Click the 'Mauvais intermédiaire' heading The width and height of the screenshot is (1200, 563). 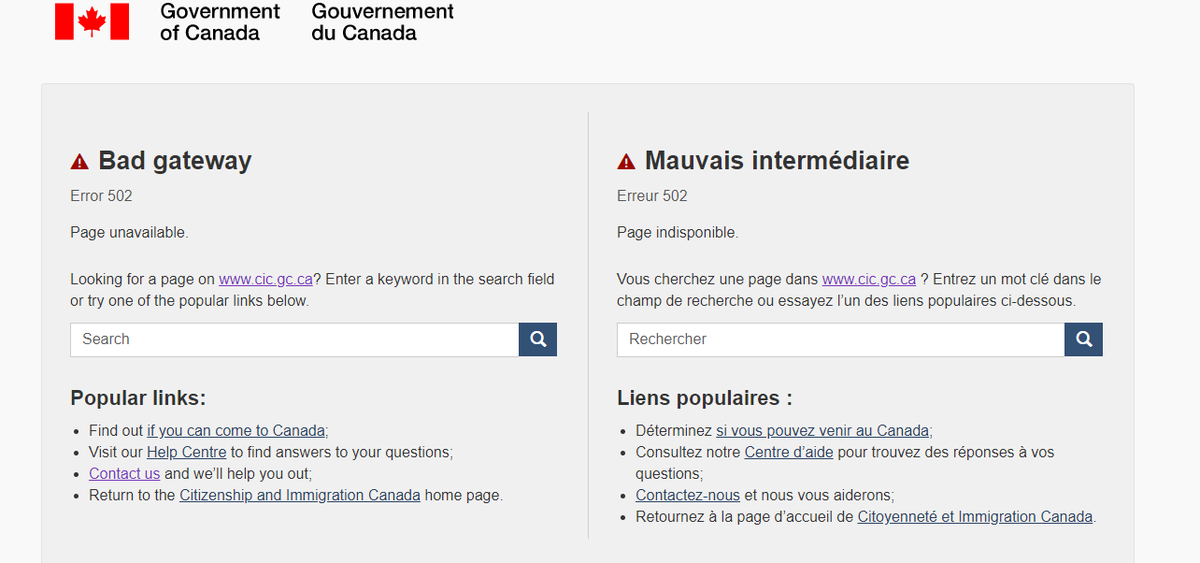777,161
